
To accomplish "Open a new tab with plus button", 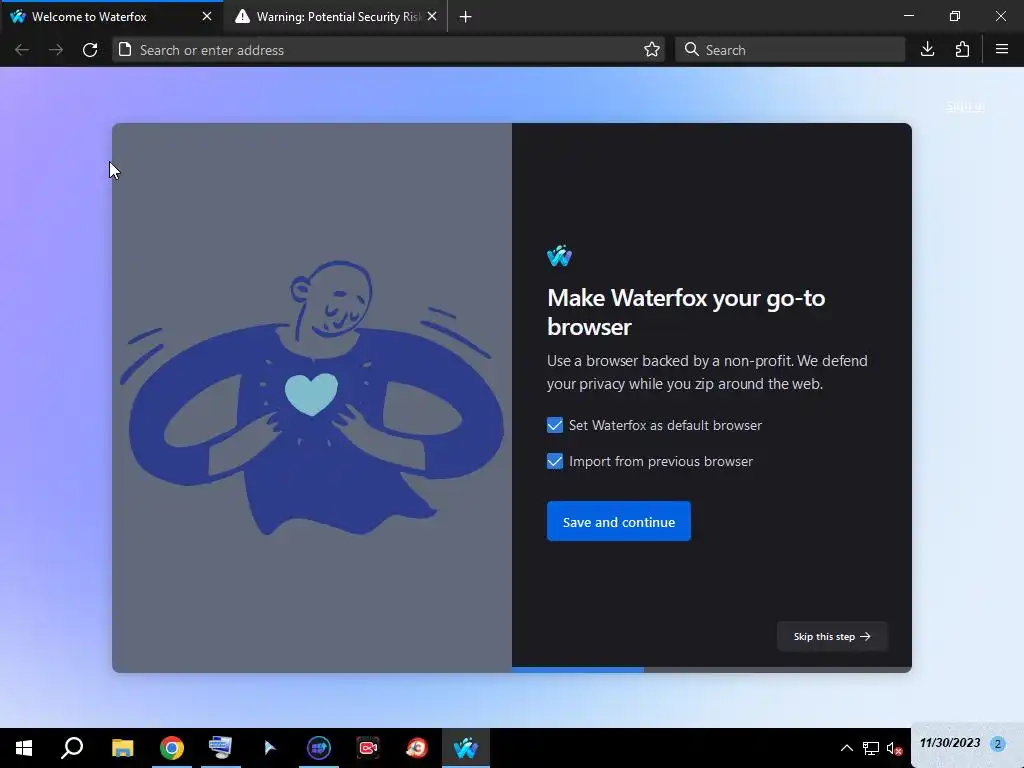I will 465,17.
